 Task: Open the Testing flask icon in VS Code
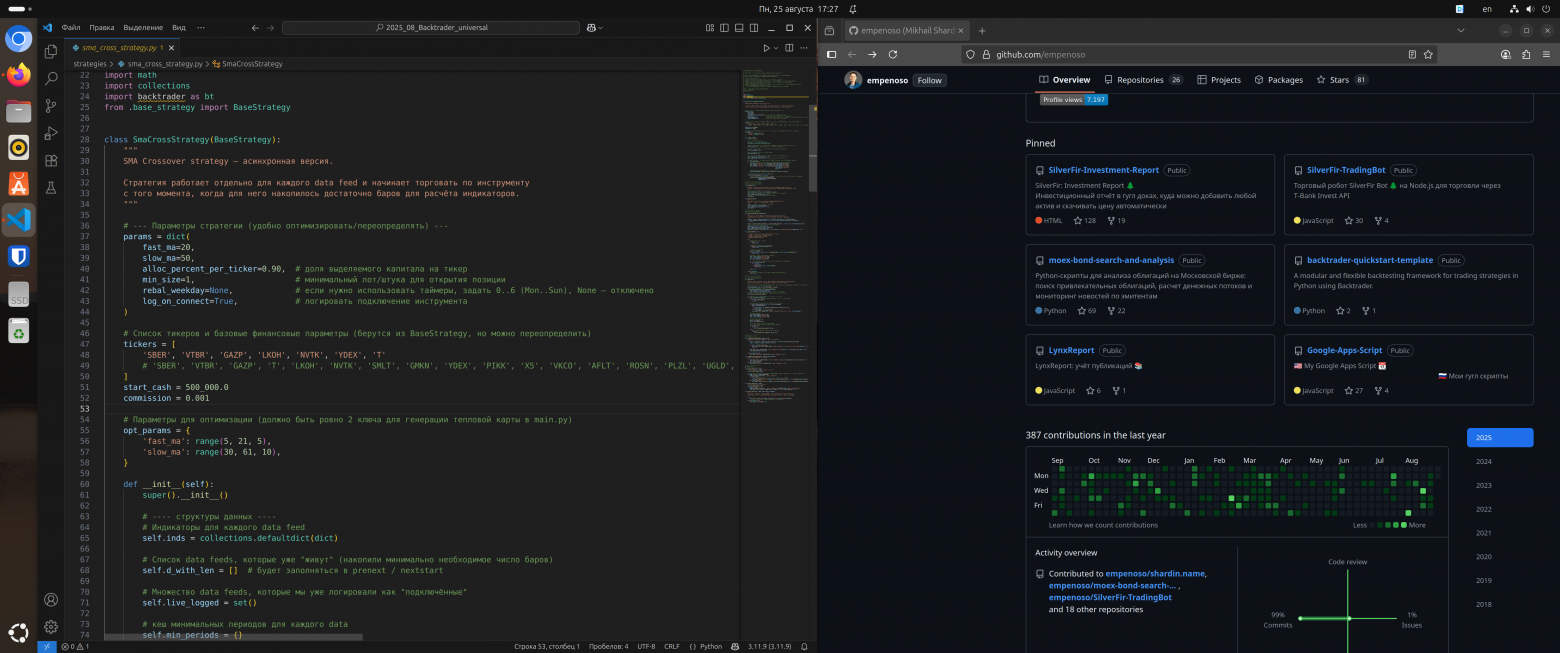(51, 187)
